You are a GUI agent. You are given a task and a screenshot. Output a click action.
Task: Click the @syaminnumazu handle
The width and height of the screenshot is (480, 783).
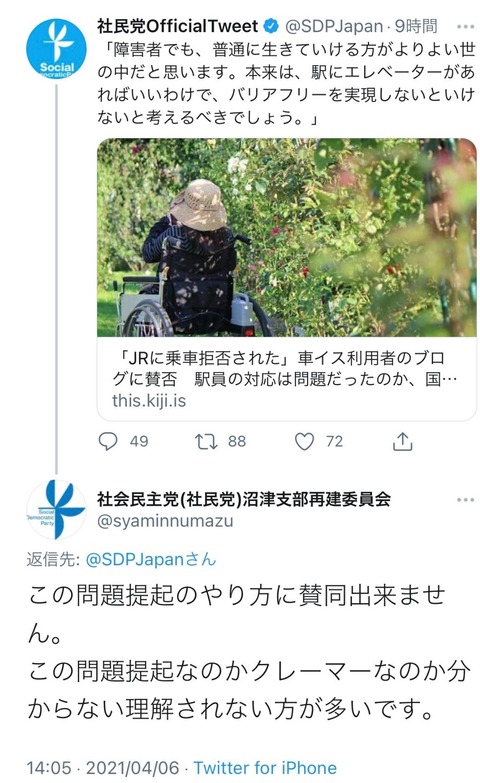point(165,521)
